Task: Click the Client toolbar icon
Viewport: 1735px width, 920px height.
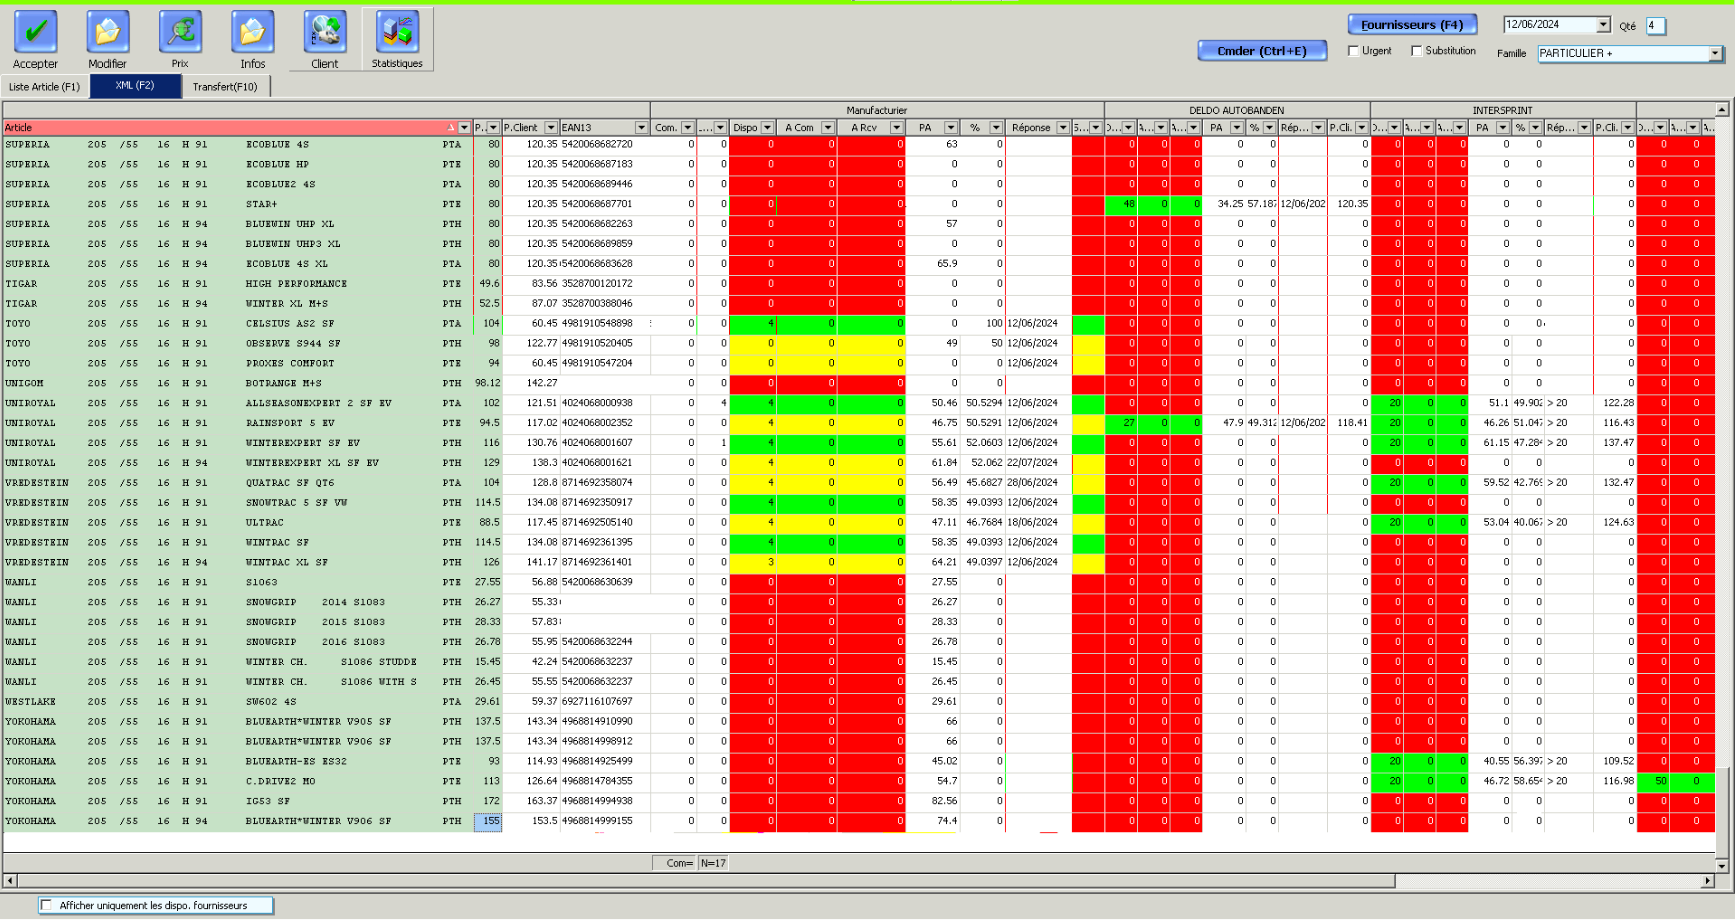Action: [325, 32]
